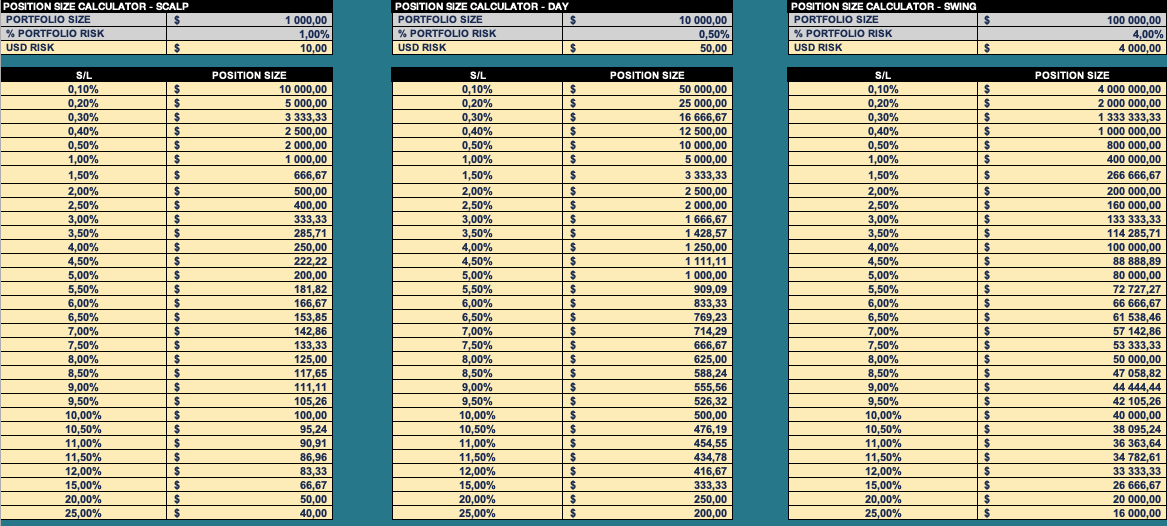Select Scalp position size 181,82 cell

(249, 289)
